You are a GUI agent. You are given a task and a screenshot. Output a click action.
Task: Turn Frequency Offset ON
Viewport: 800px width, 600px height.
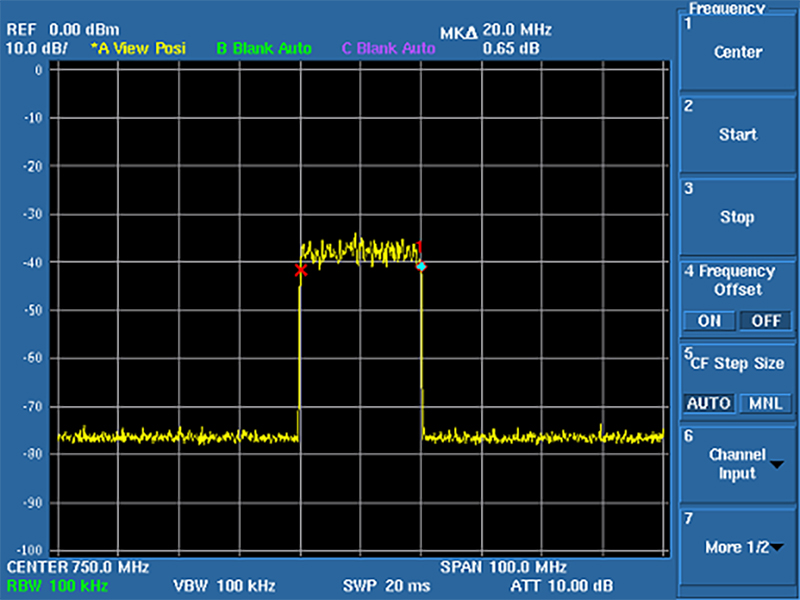coord(709,321)
